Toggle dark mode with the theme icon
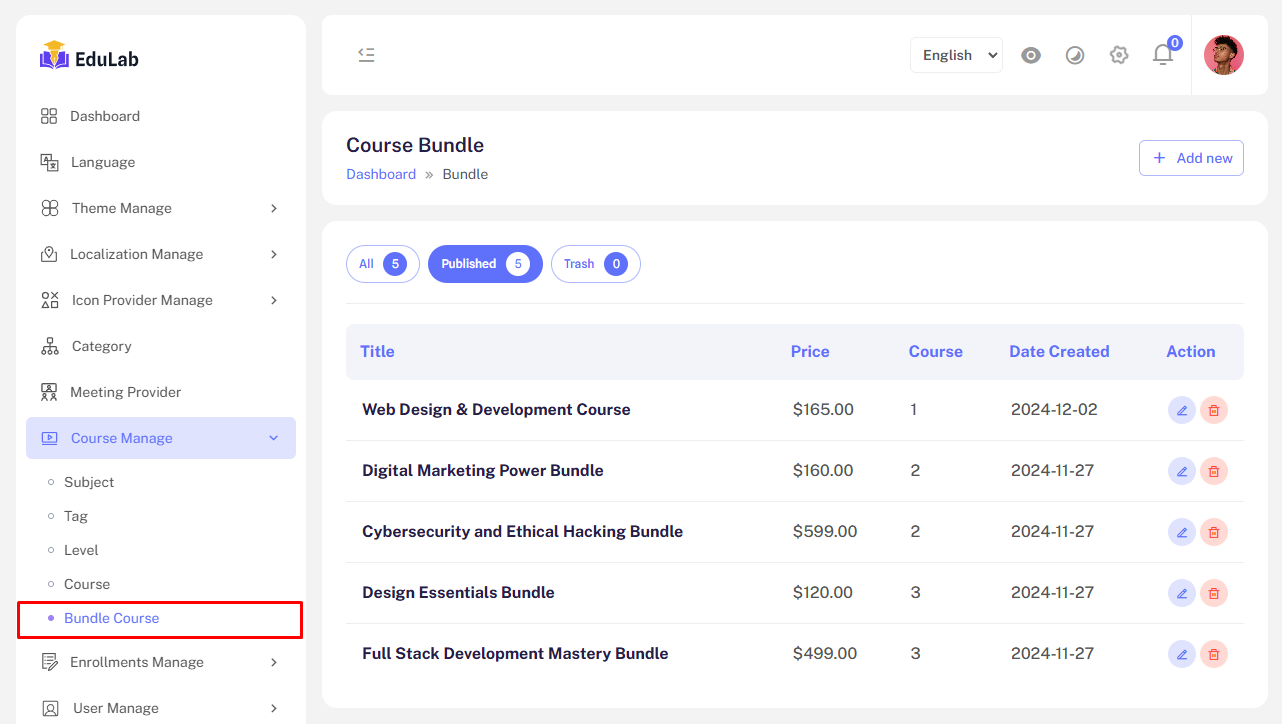Screen dimensions: 1282x724 (x=1075, y=55)
